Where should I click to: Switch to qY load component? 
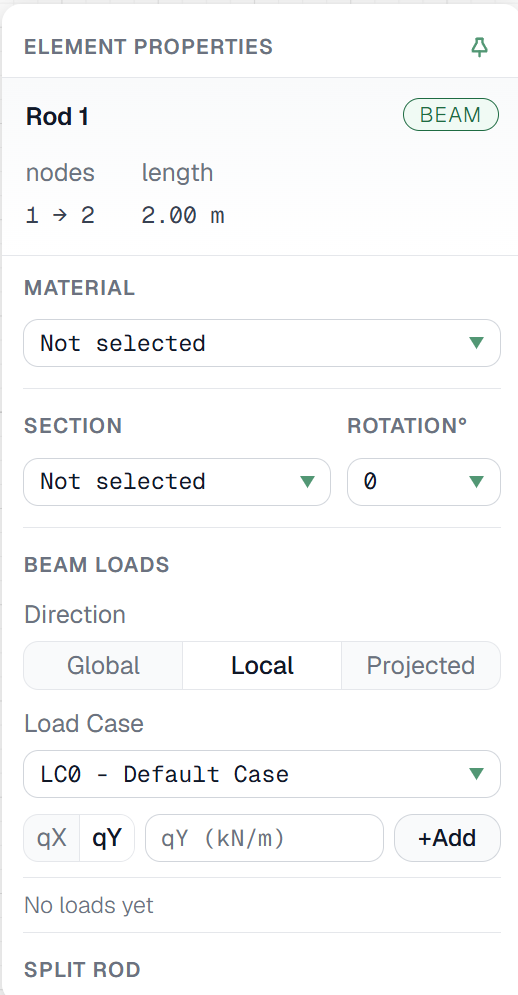pyautogui.click(x=107, y=838)
